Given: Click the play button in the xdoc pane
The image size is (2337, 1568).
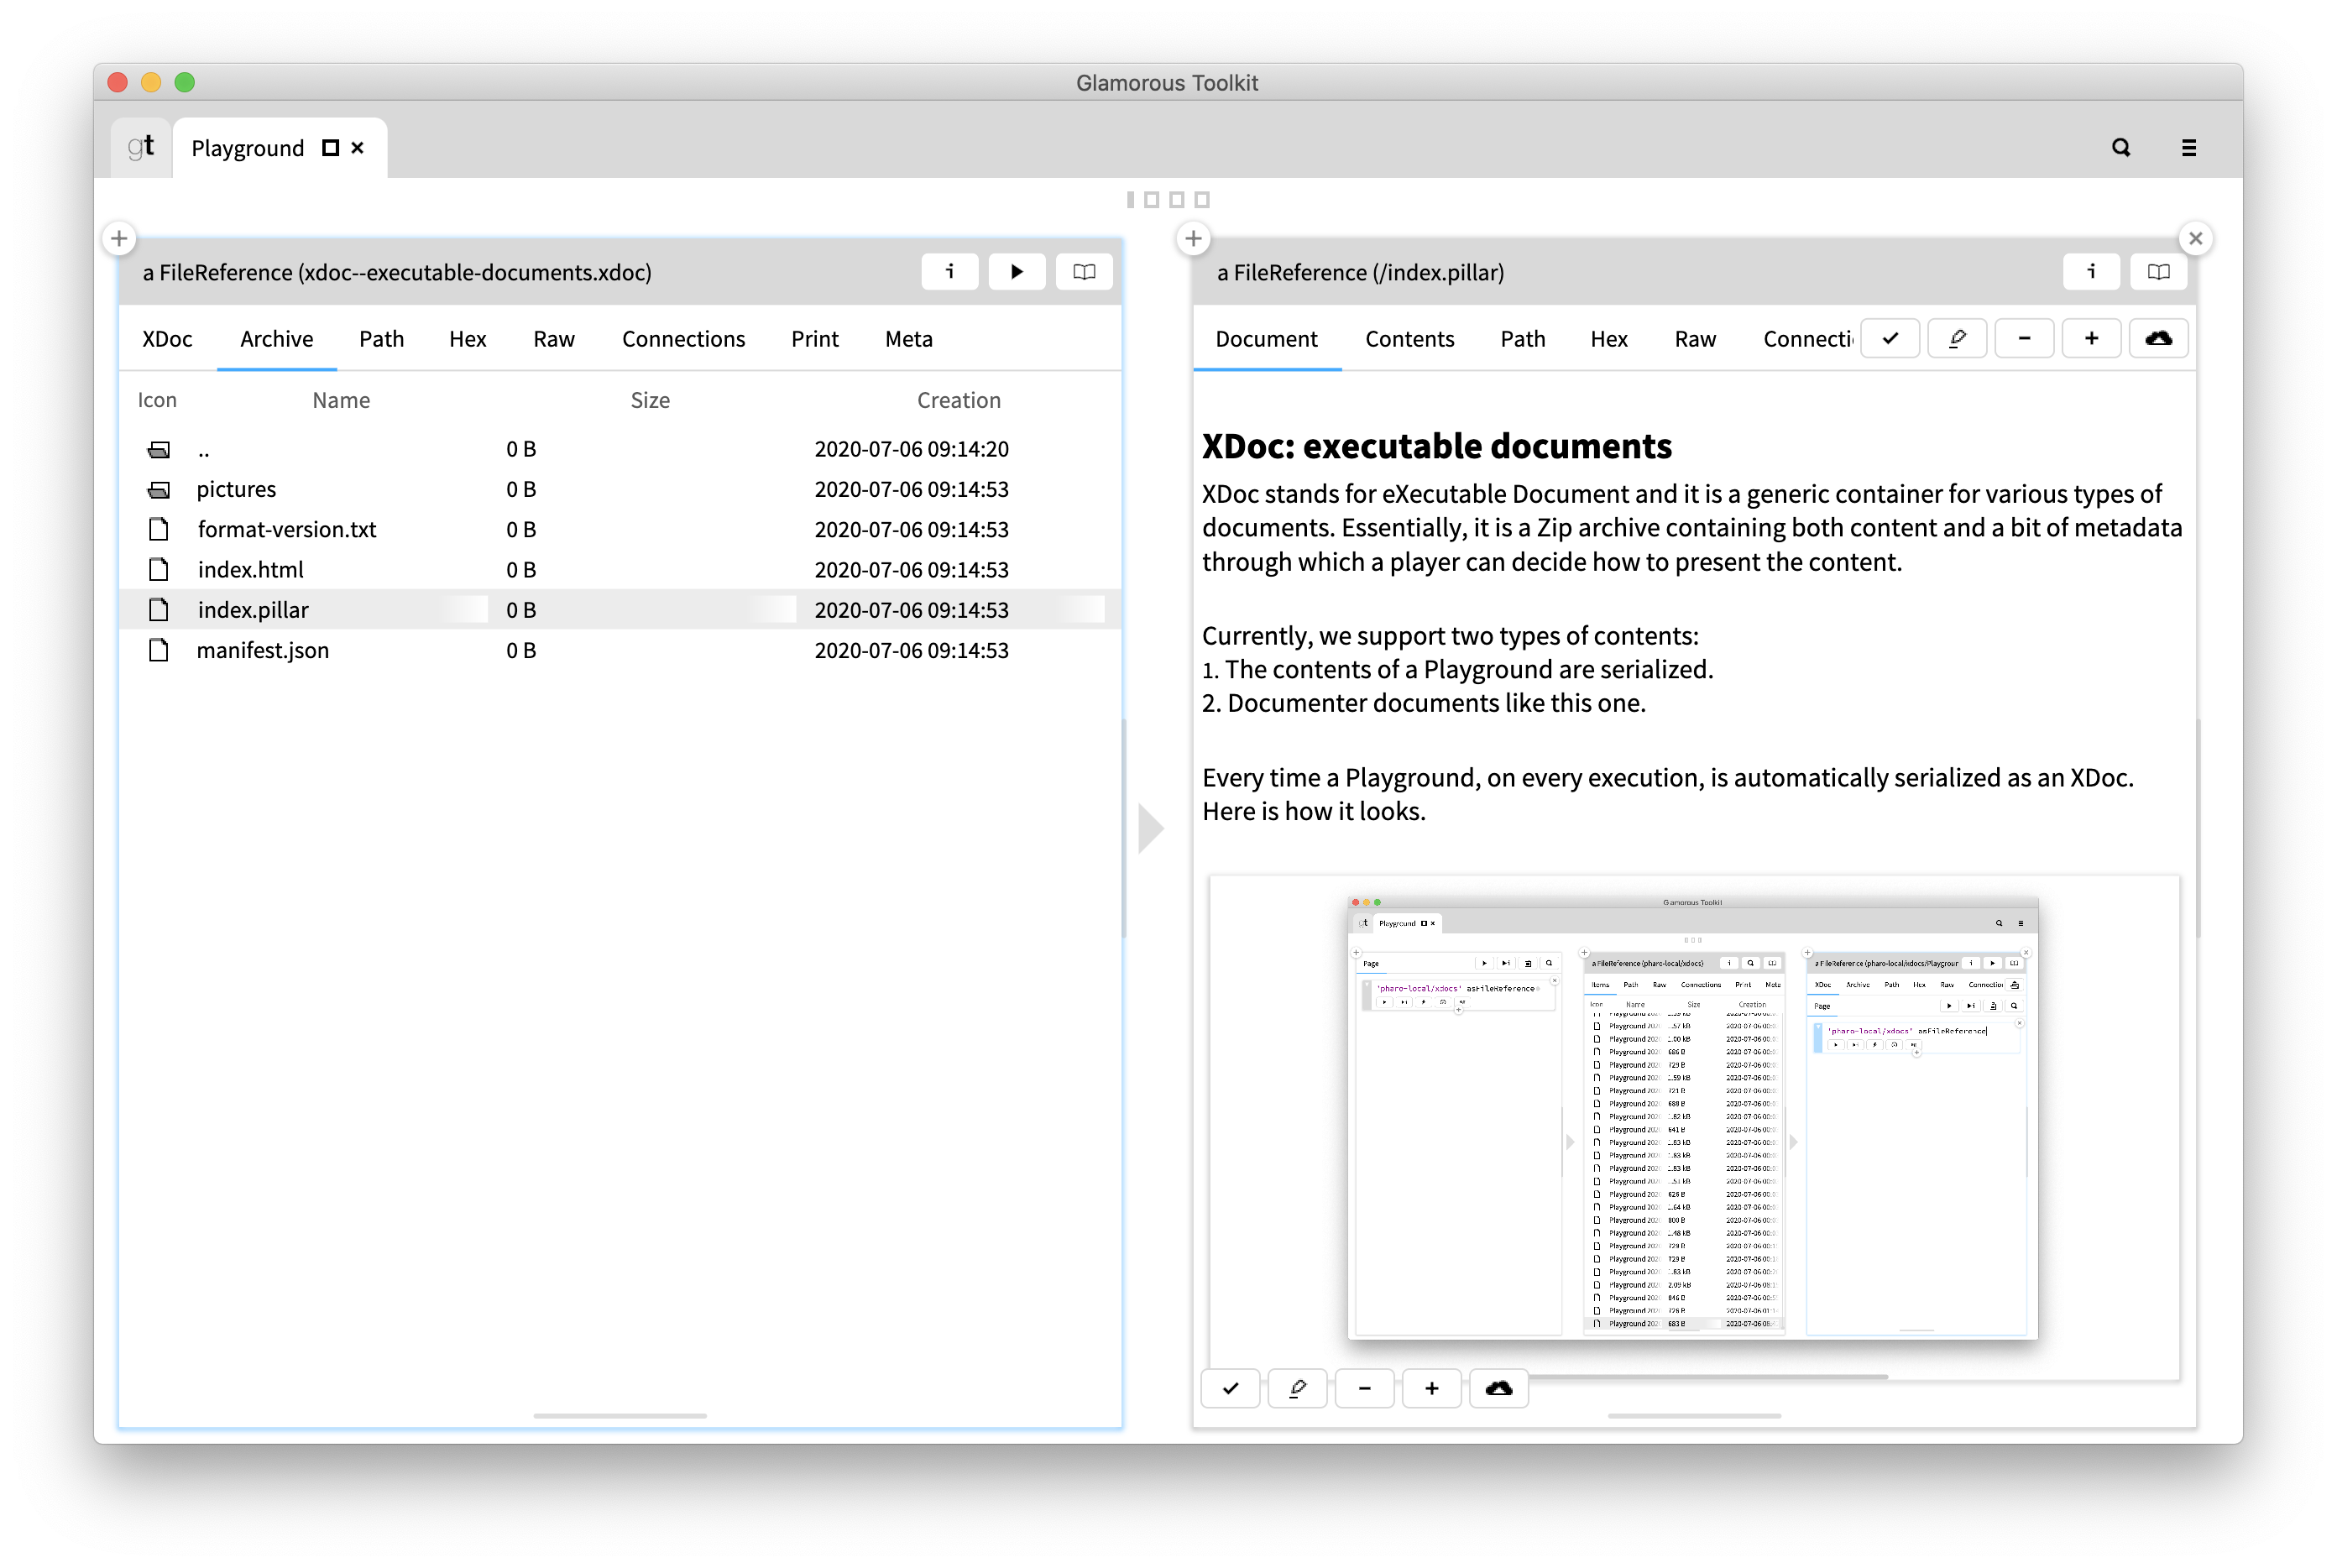Looking at the screenshot, I should pos(1016,271).
